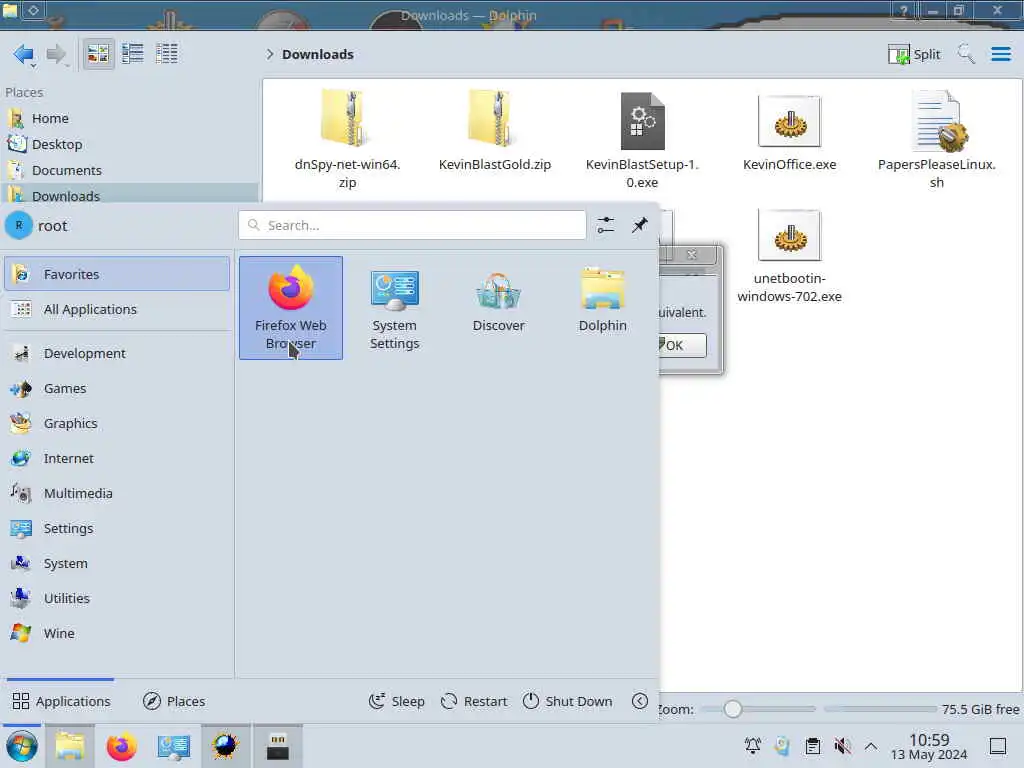Open the application launcher start button
Screen dimensions: 1024x768
[22, 746]
